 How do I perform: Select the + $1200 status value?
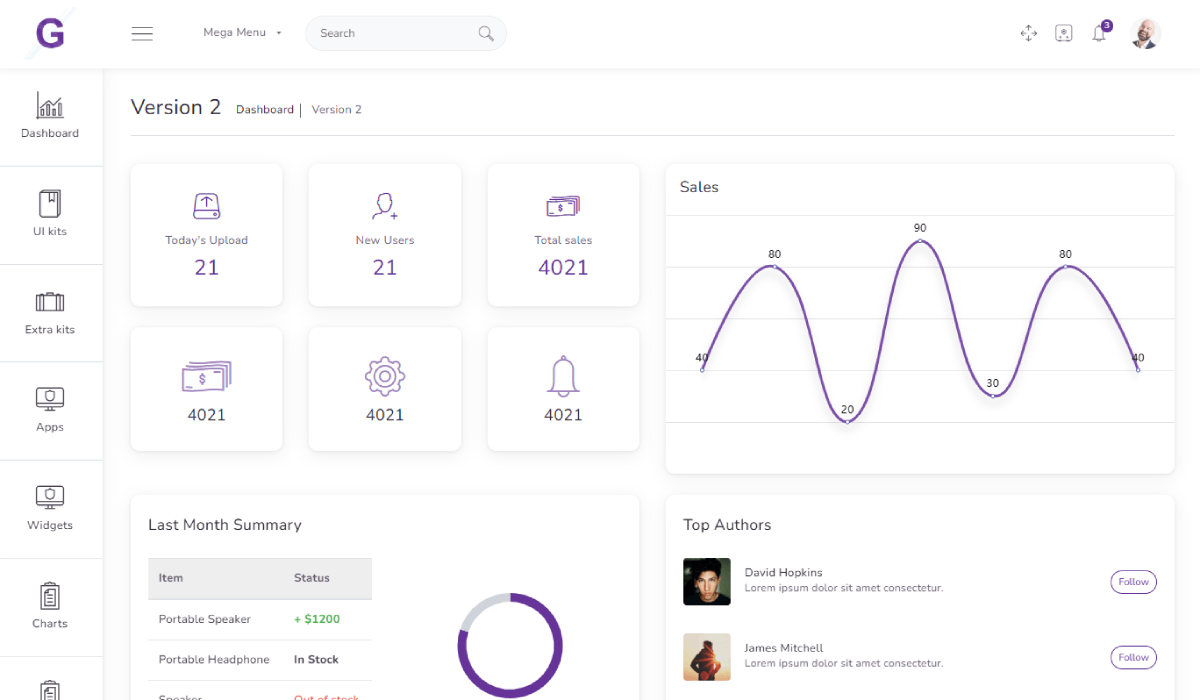point(317,619)
